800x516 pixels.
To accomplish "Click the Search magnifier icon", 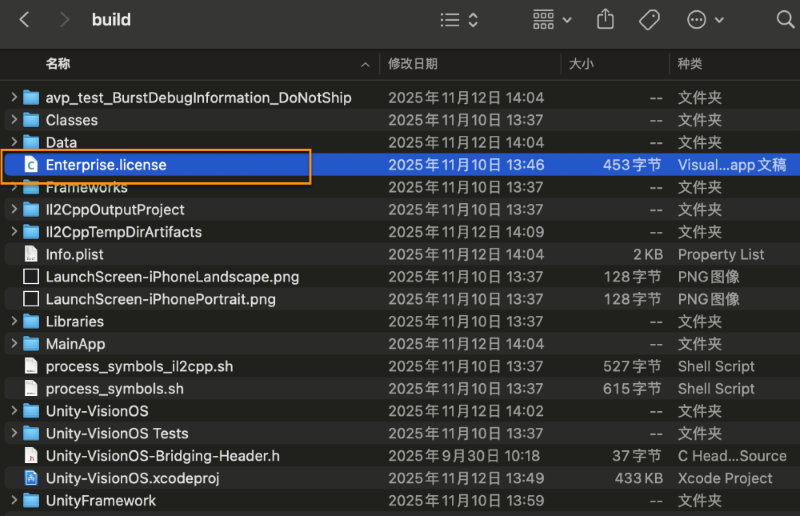I will pyautogui.click(x=785, y=20).
